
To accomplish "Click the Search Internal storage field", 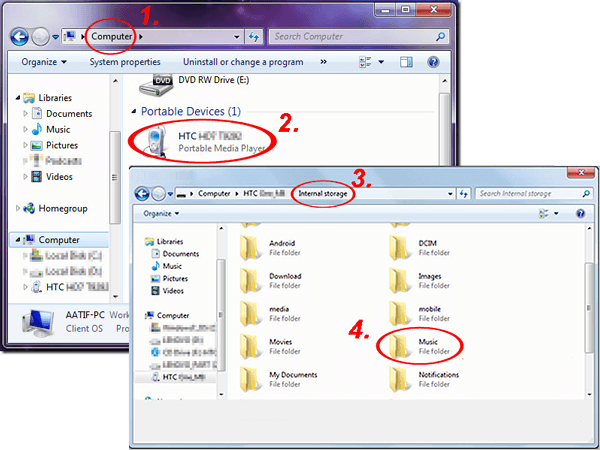I will (528, 194).
